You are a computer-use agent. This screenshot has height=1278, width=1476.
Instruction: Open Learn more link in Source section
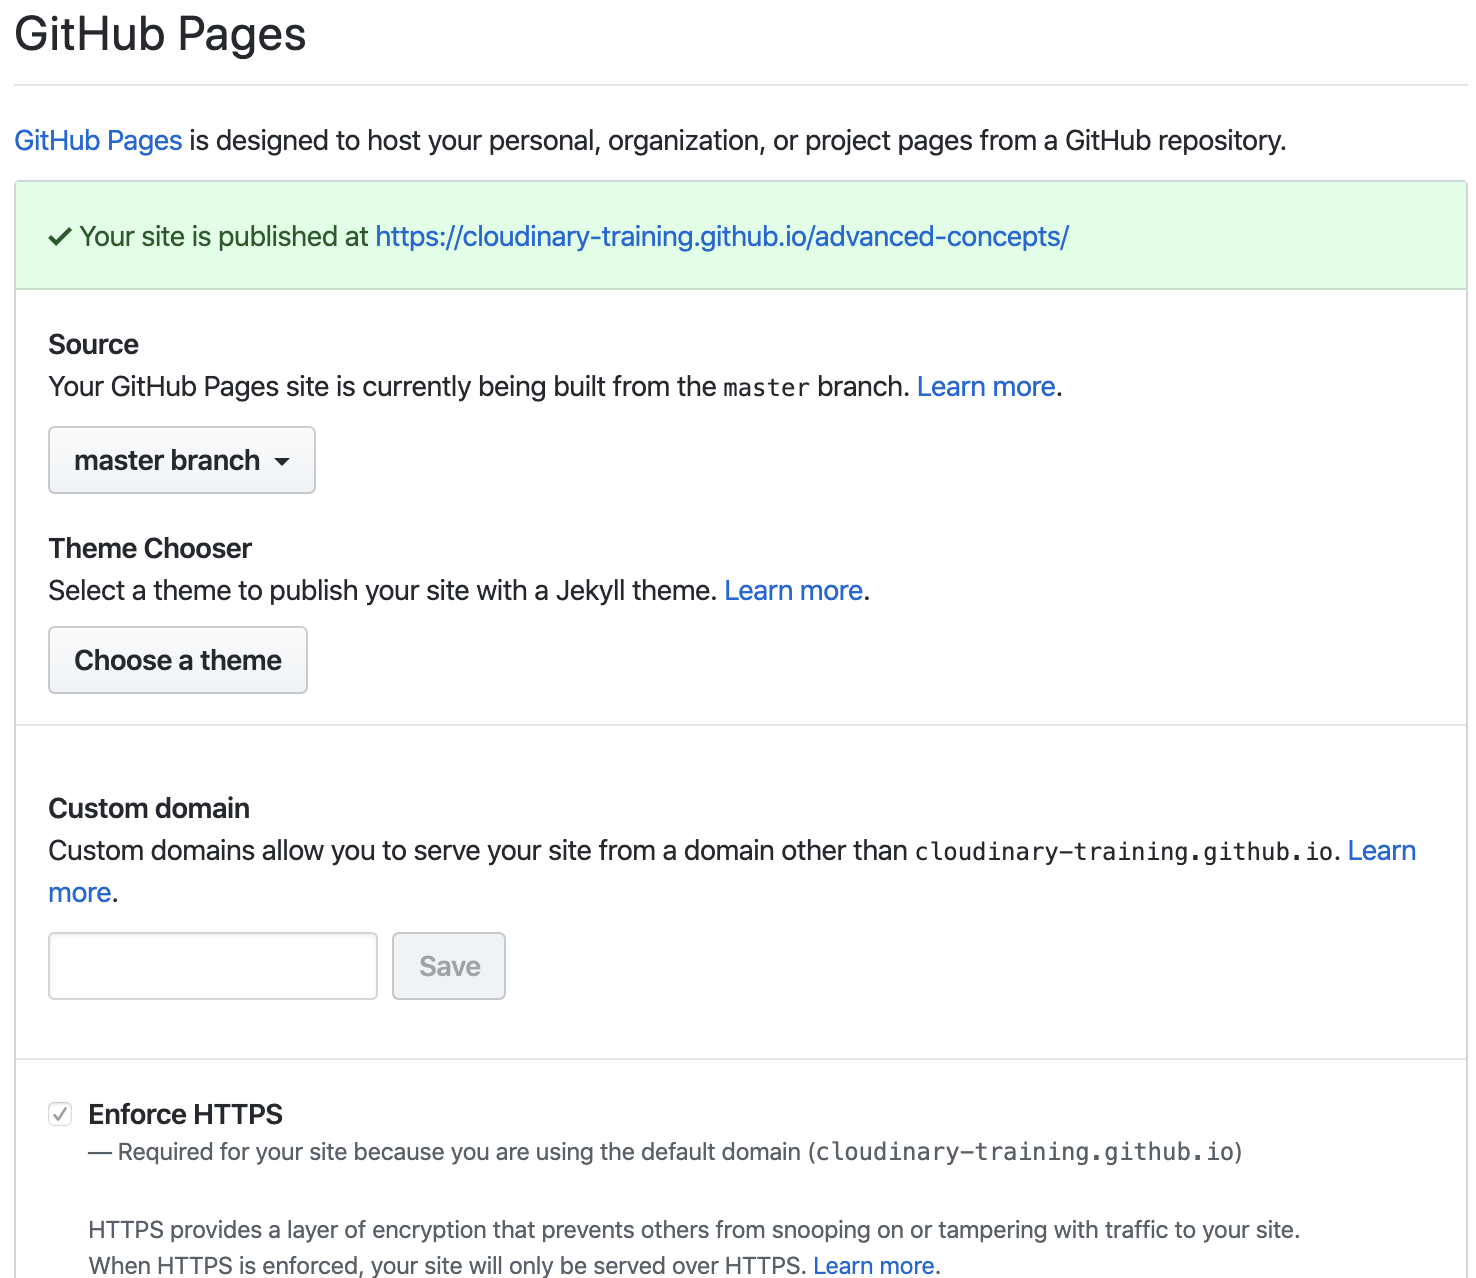[x=986, y=387]
